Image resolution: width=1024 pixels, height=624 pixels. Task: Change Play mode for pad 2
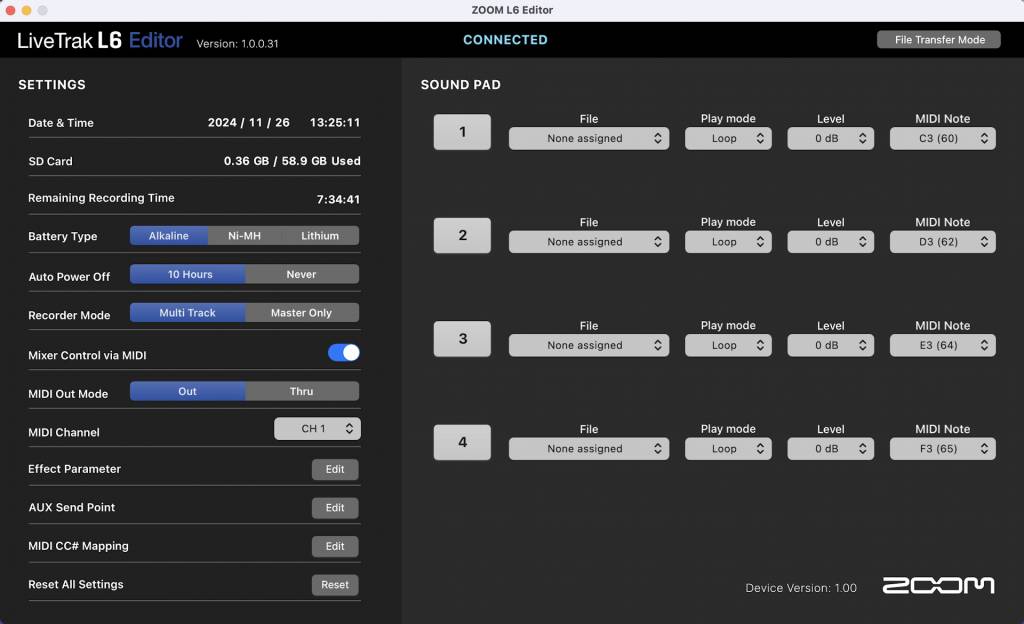[x=728, y=241]
